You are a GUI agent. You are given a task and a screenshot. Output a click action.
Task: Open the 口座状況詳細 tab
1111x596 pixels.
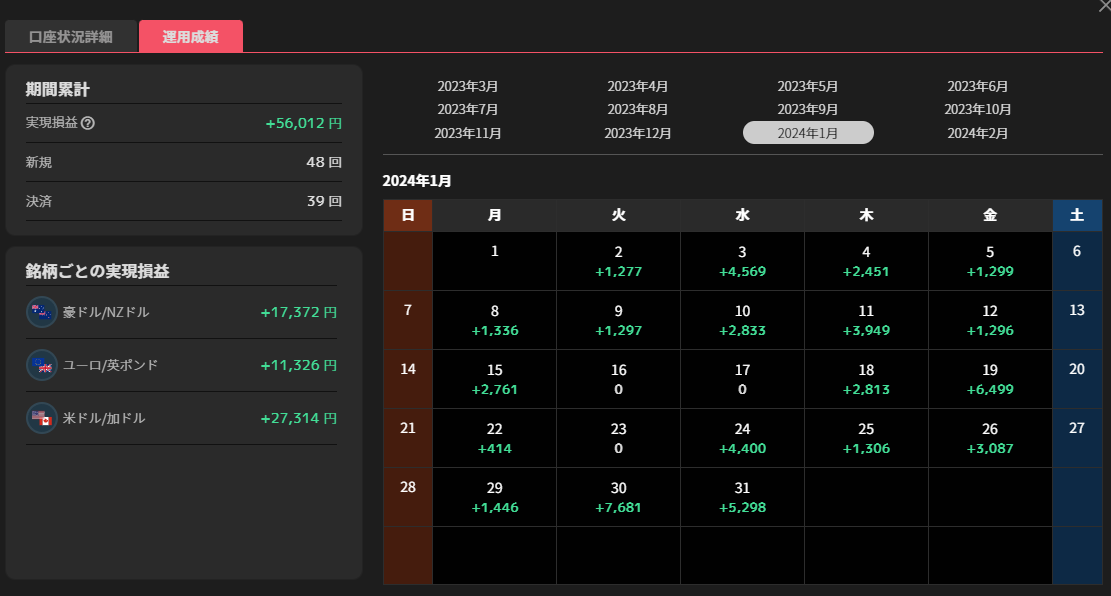coord(71,37)
